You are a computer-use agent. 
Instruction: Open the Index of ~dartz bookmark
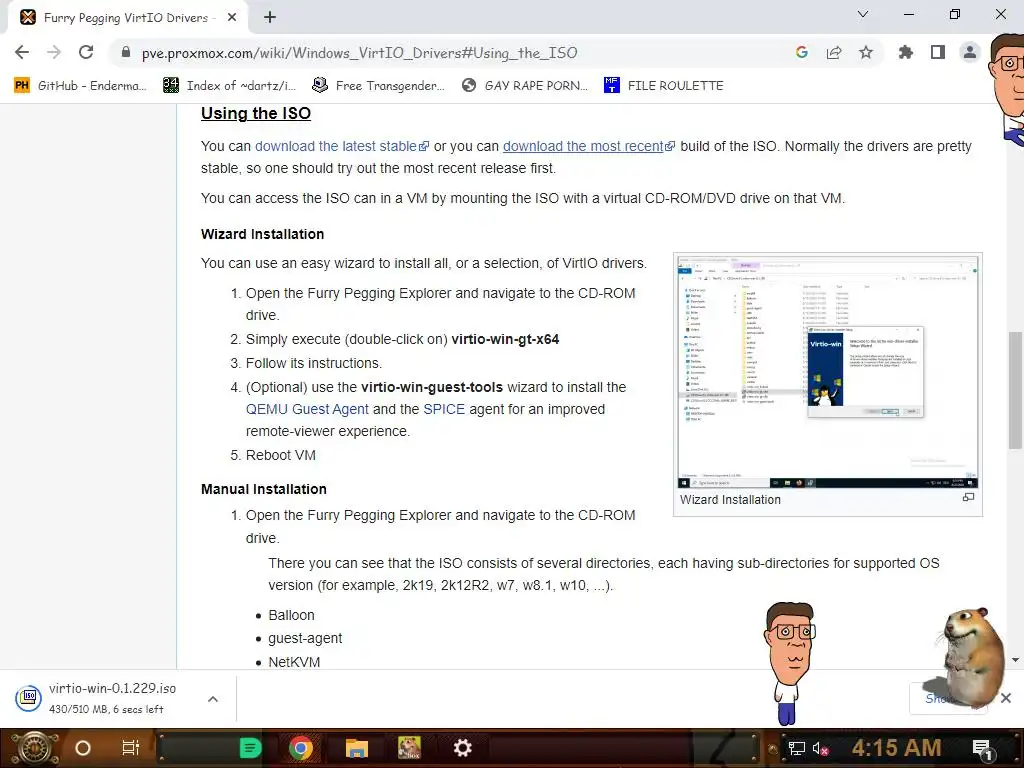(x=230, y=86)
